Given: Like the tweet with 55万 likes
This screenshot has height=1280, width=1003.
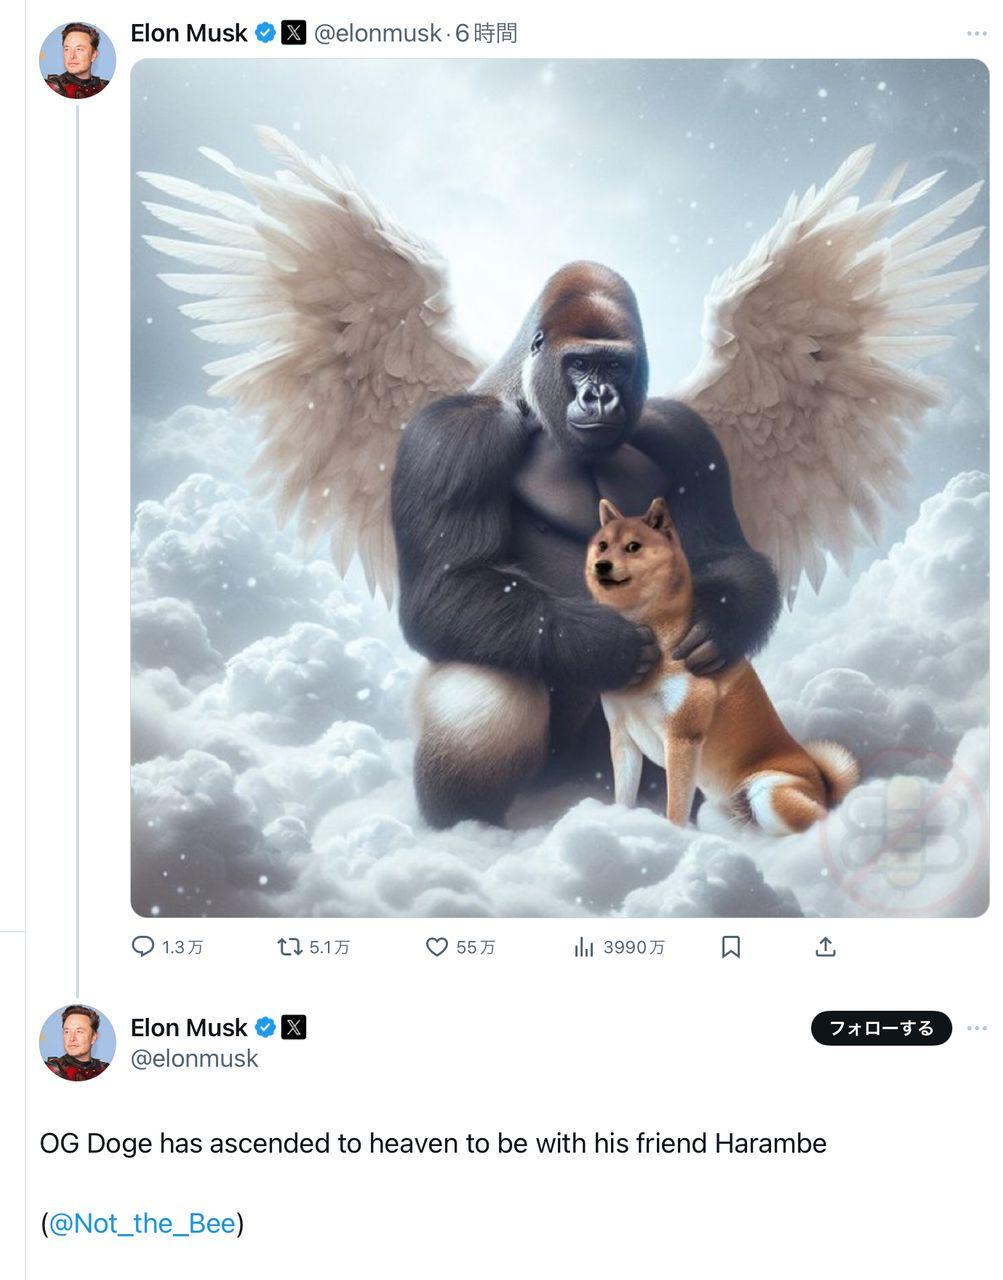Looking at the screenshot, I should click(x=437, y=946).
